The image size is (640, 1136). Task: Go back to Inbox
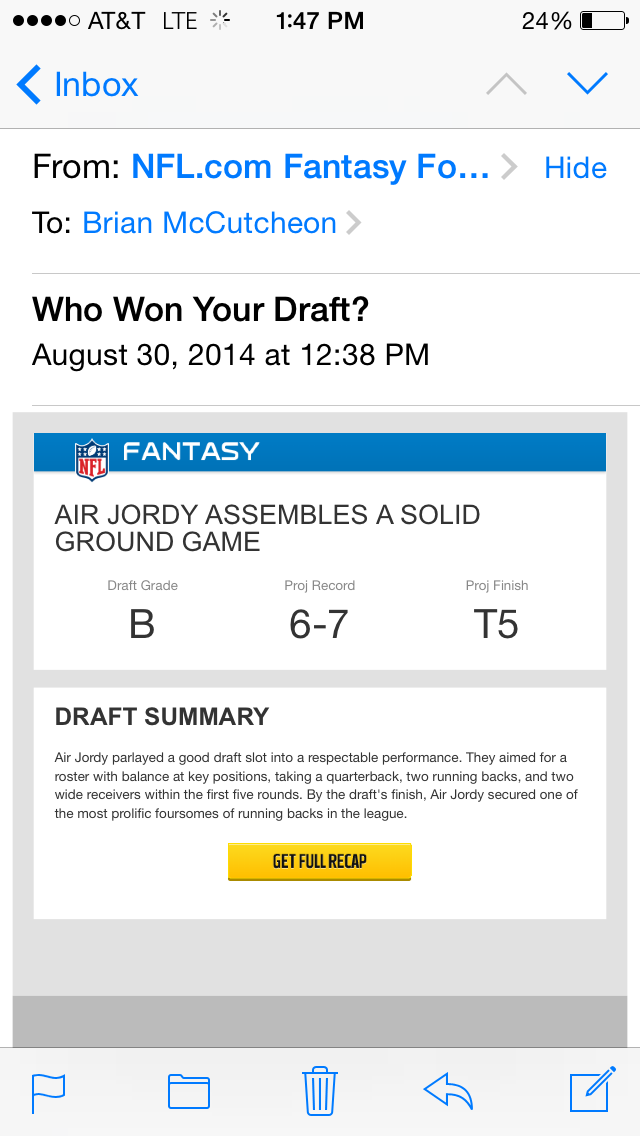pos(78,85)
